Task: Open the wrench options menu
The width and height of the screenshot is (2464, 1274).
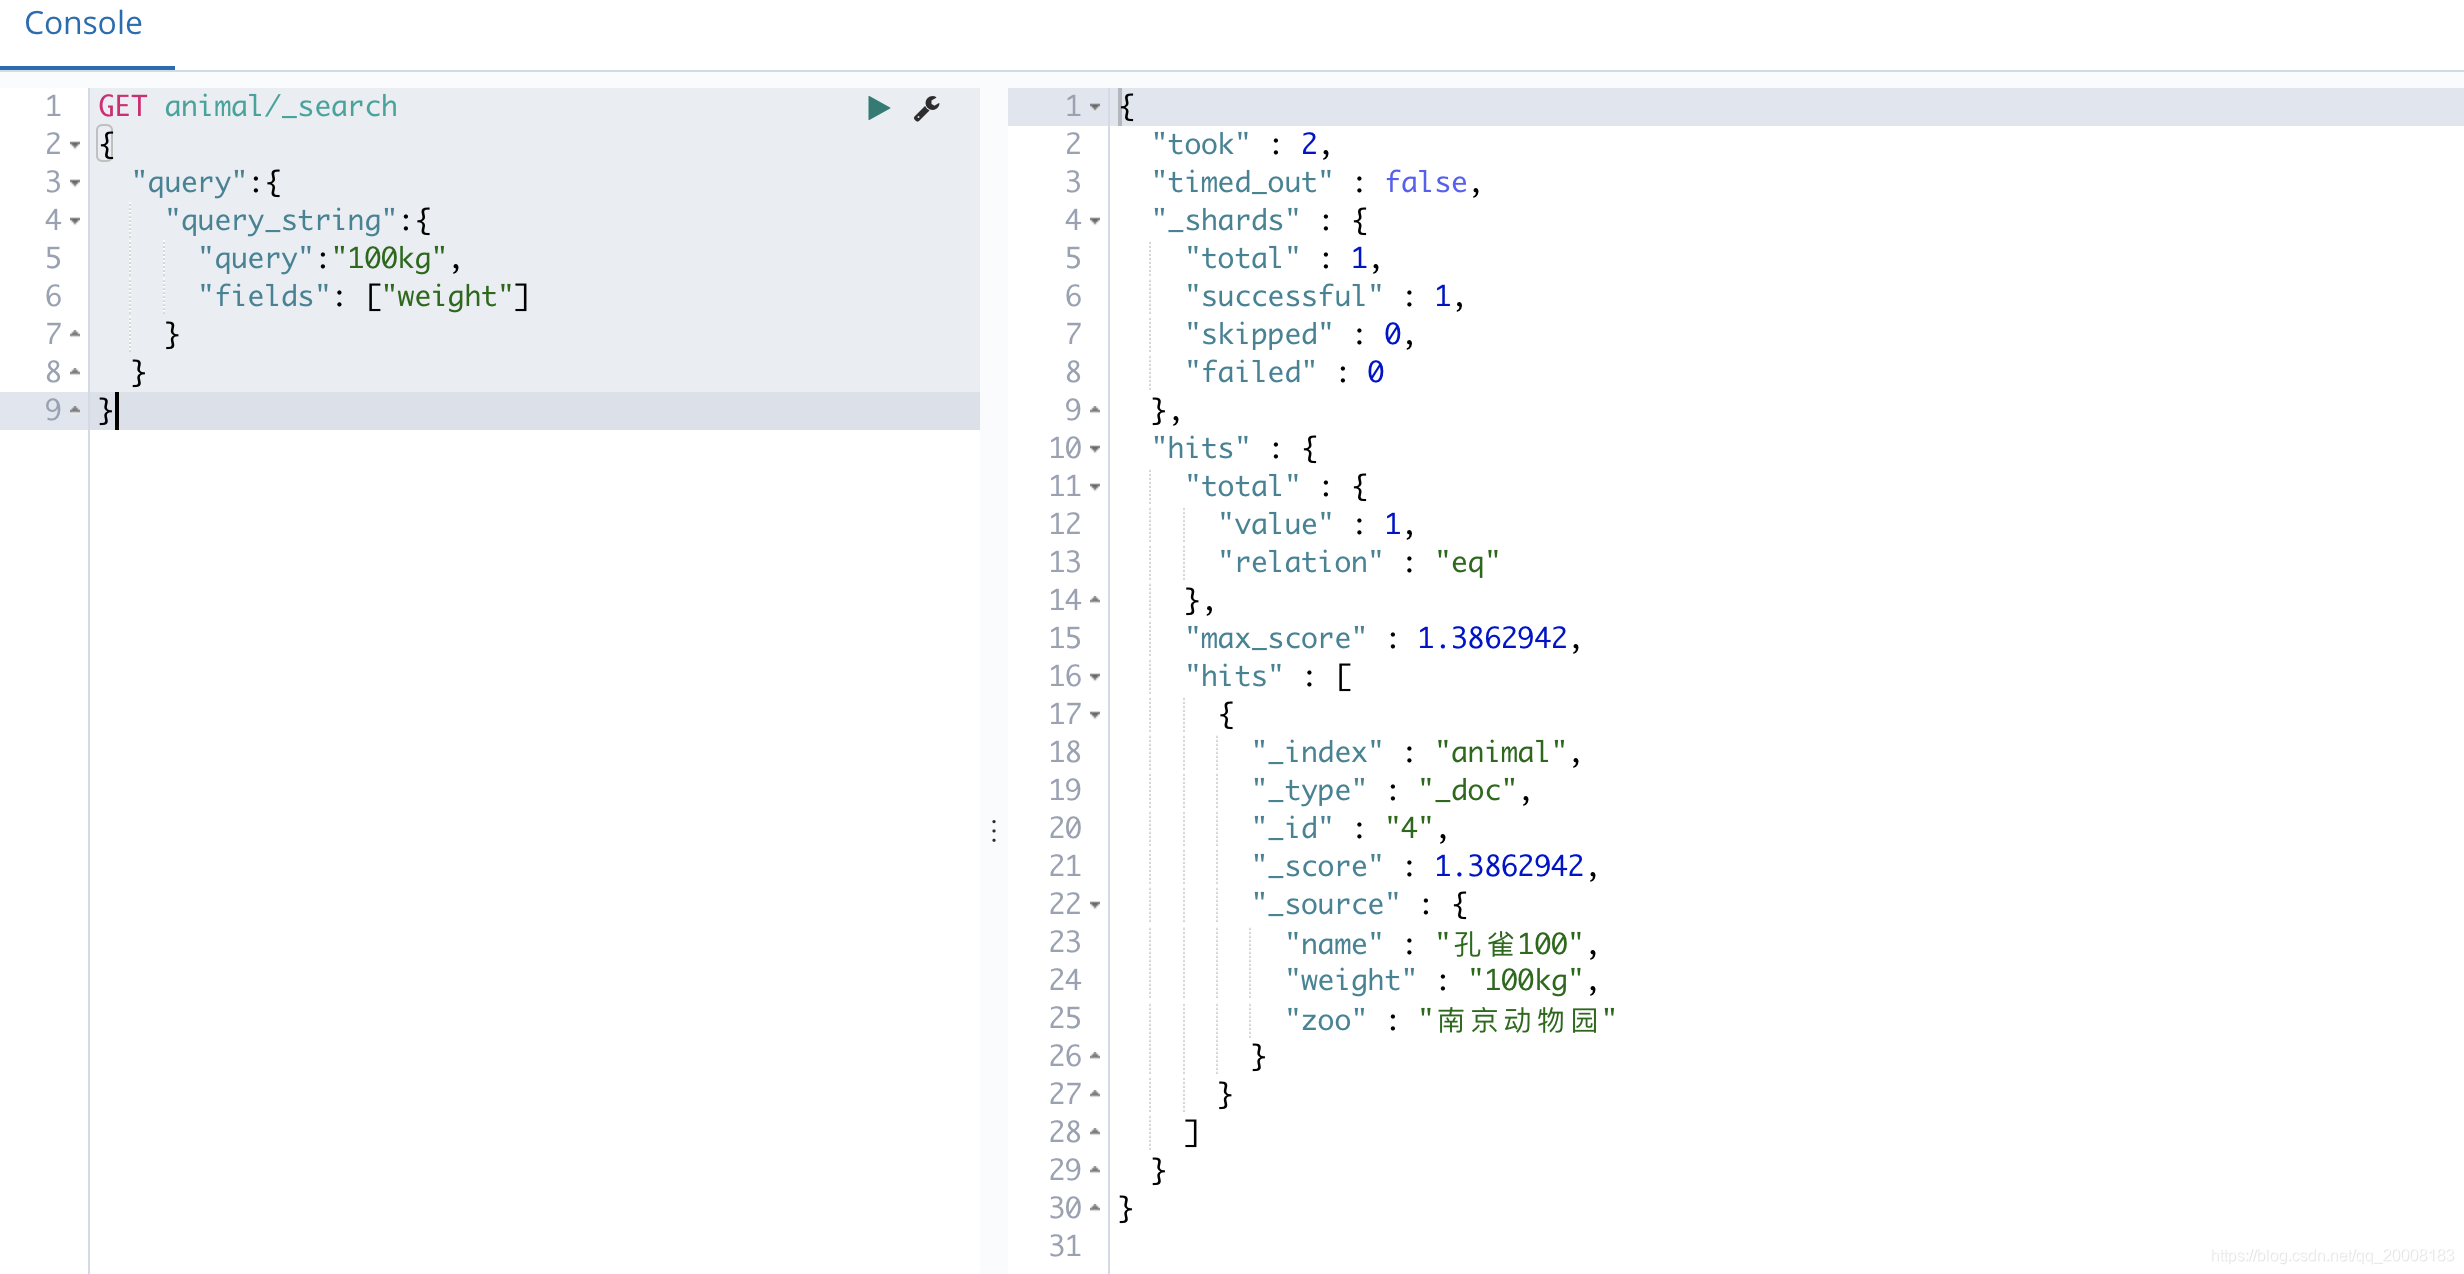Action: [x=927, y=108]
